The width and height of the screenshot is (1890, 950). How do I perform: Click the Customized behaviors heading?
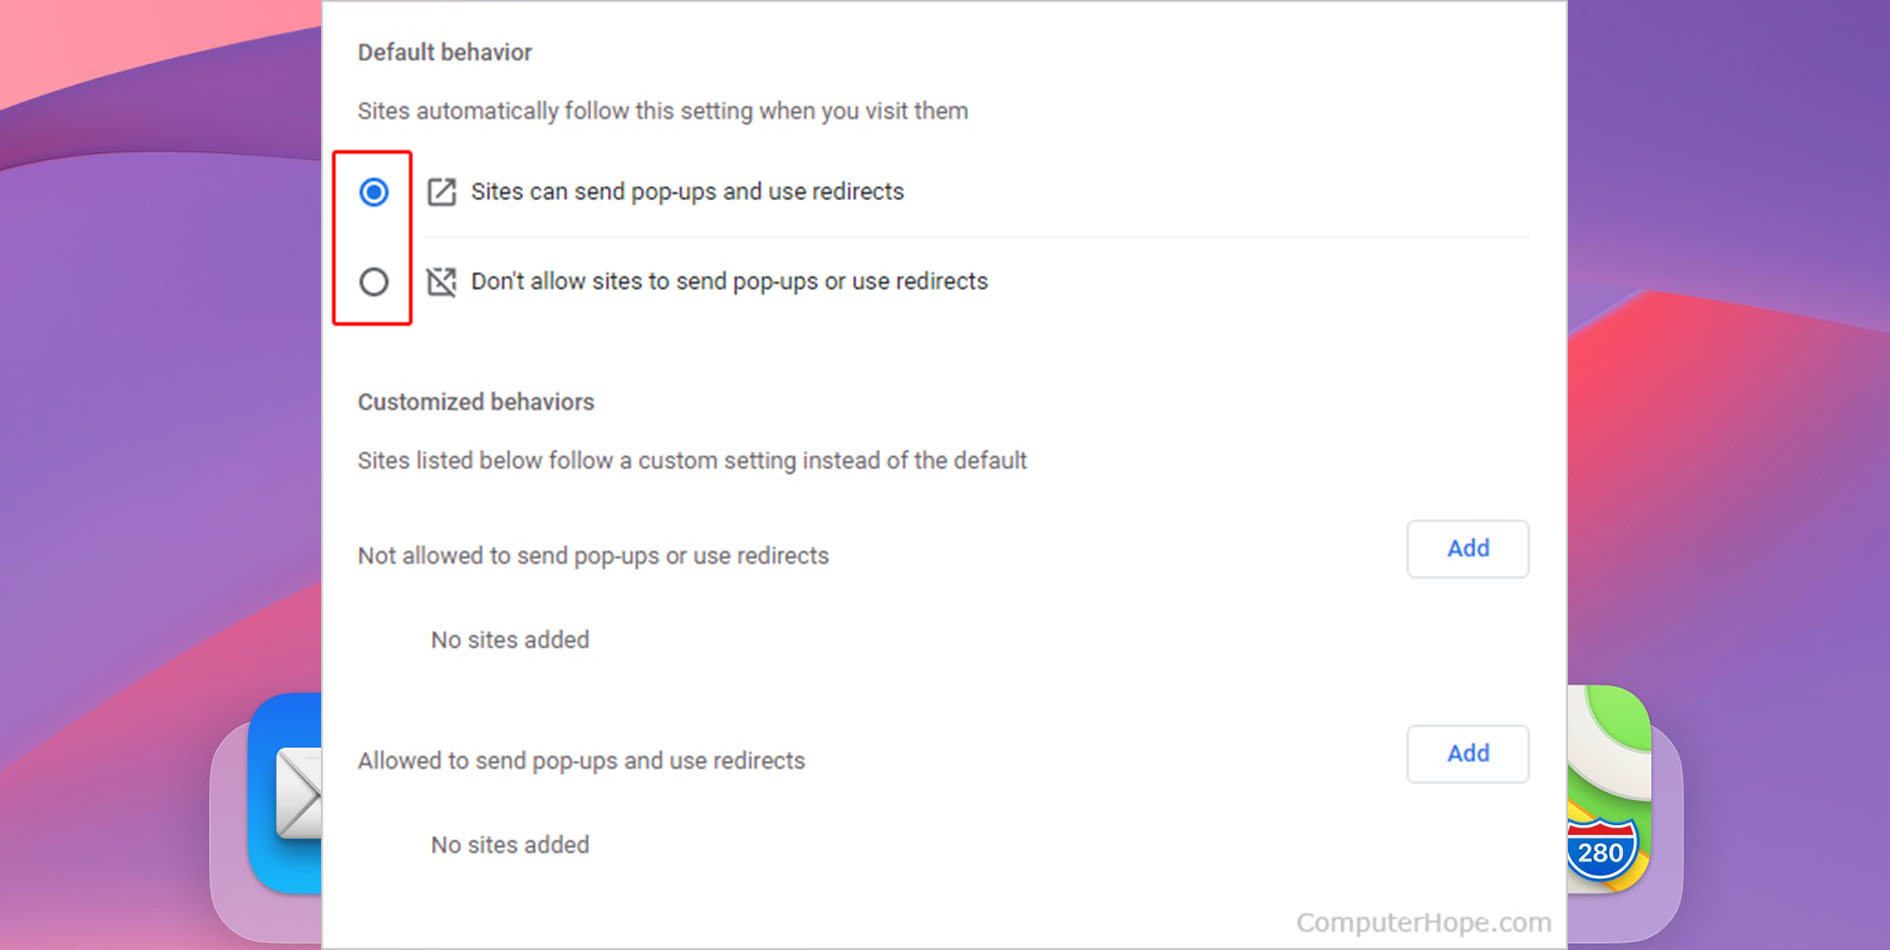coord(476,402)
